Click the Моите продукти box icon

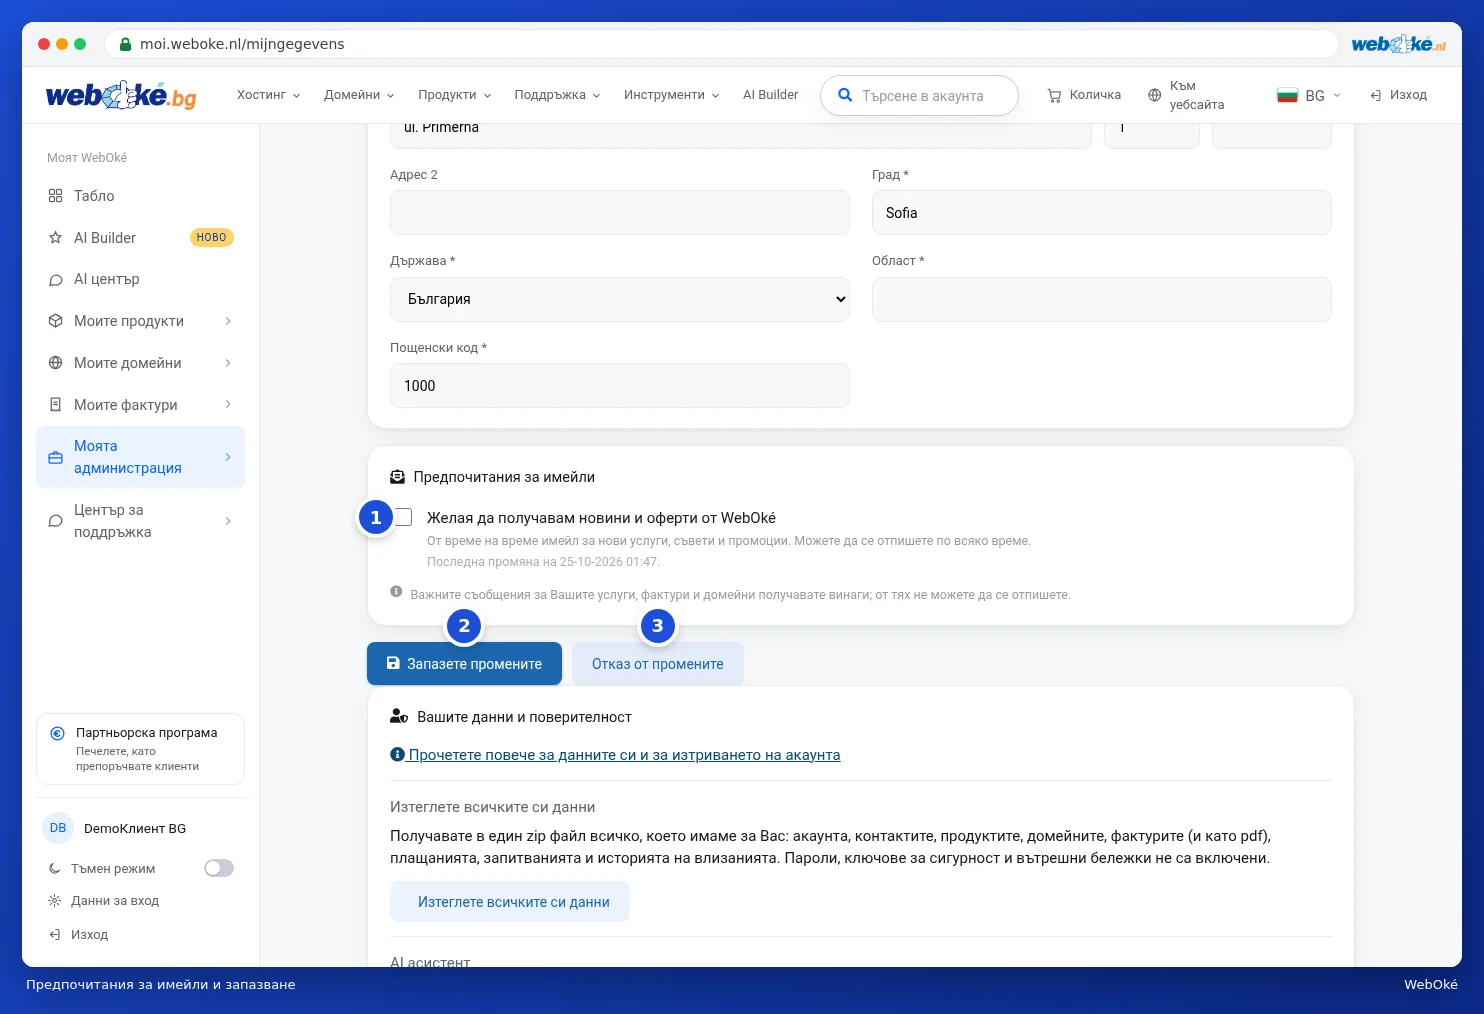pyautogui.click(x=56, y=321)
